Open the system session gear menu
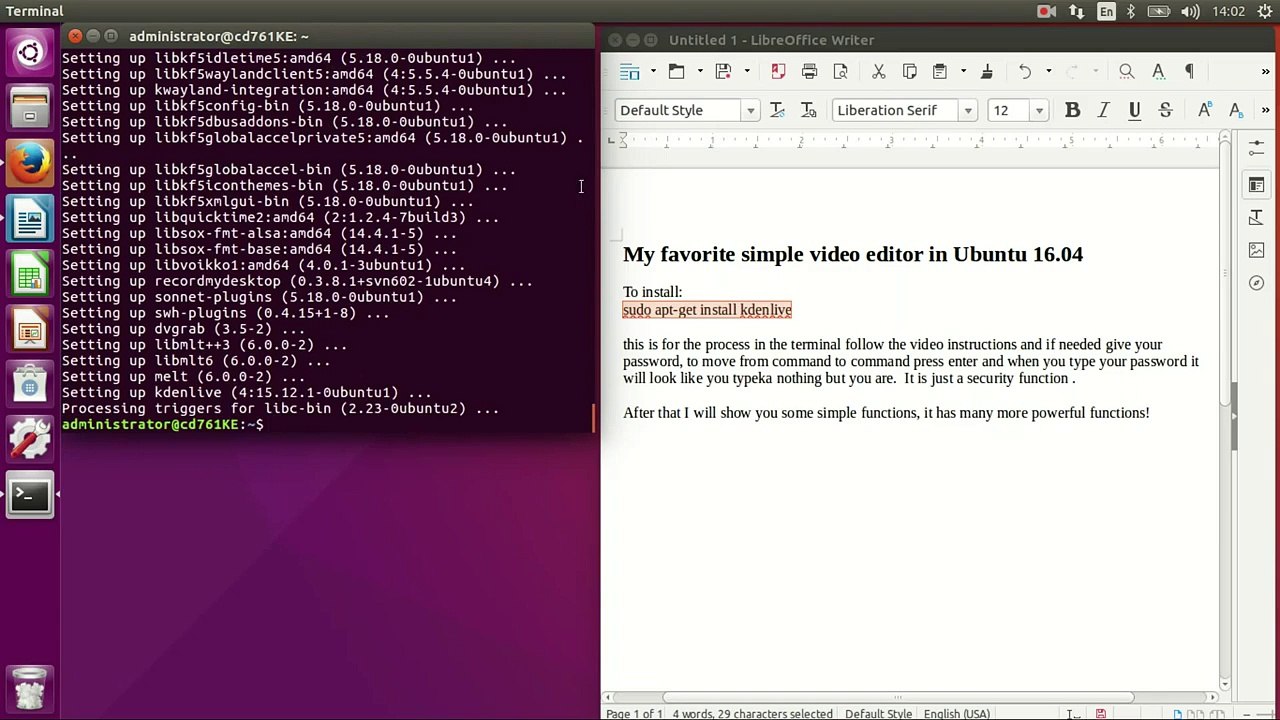Image resolution: width=1280 pixels, height=720 pixels. 1263,11
